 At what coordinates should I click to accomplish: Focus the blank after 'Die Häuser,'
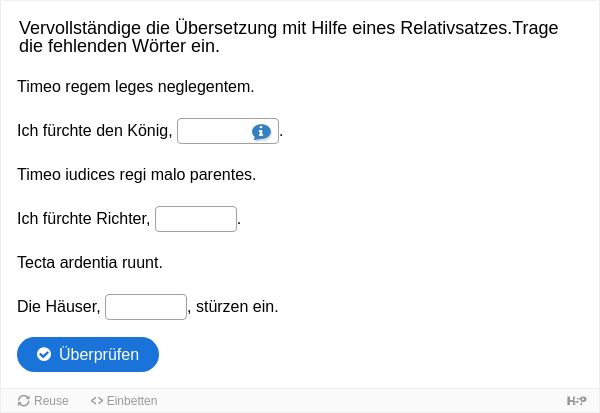coord(146,307)
